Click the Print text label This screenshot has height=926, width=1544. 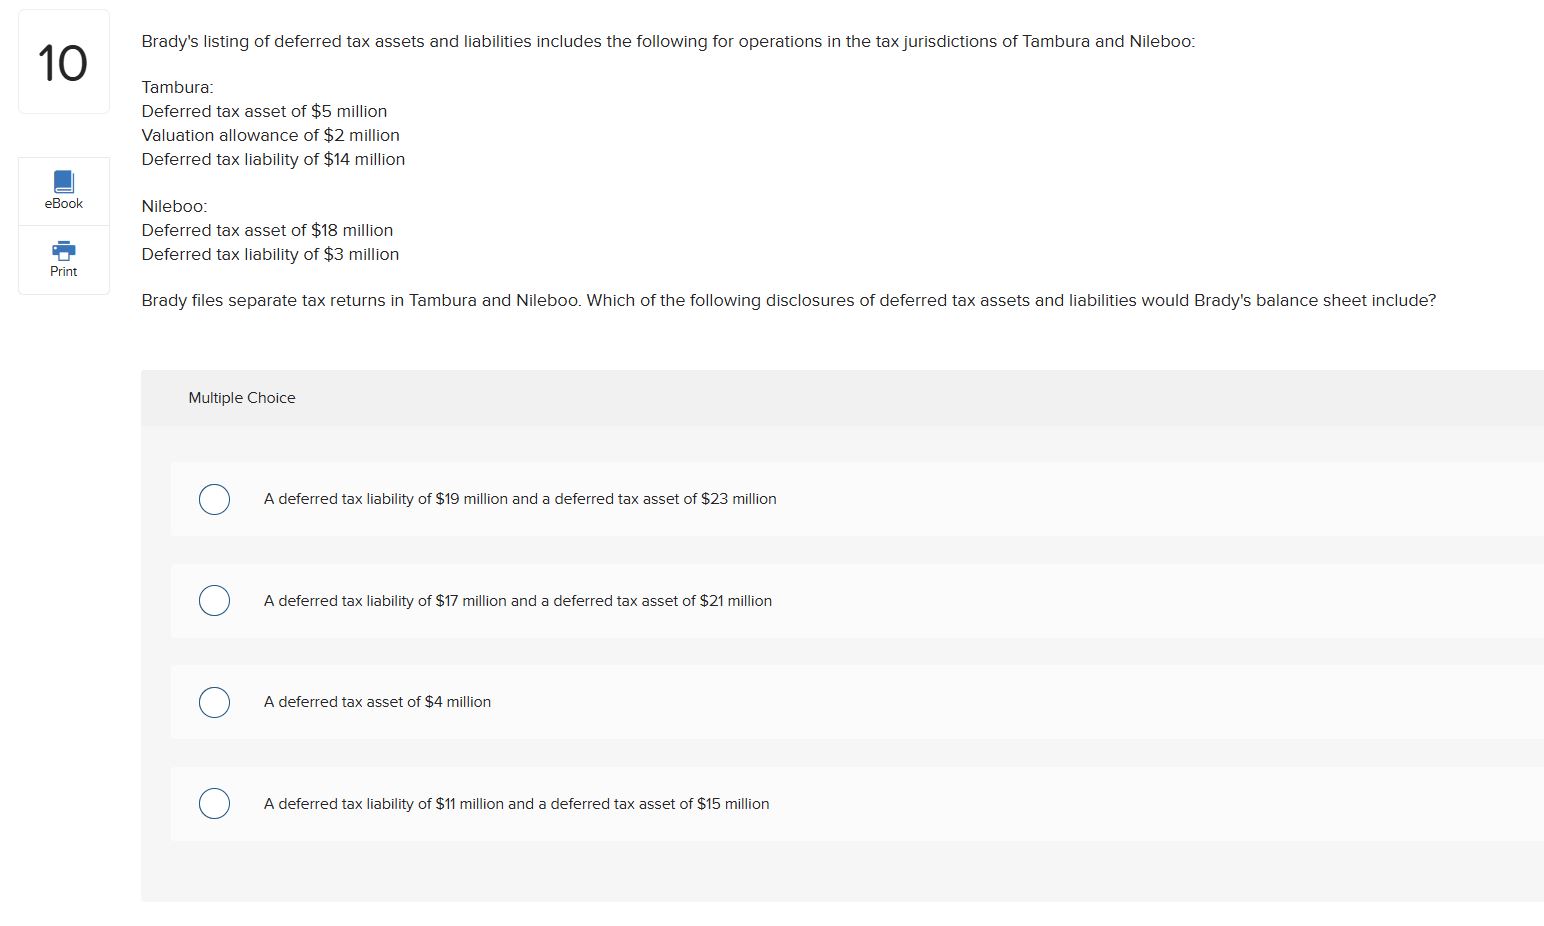click(x=63, y=271)
